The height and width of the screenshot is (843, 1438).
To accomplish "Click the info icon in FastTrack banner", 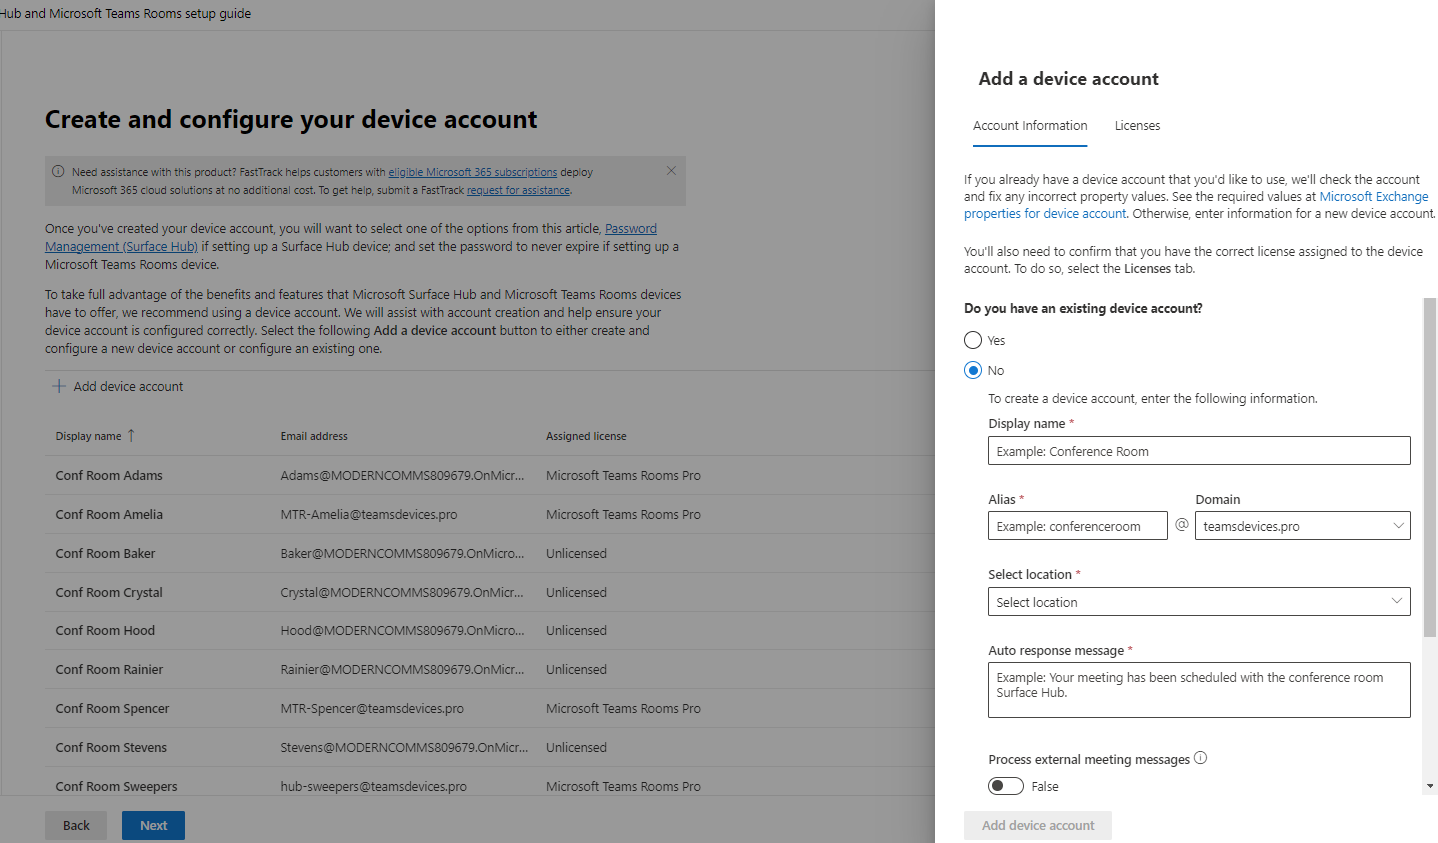I will pyautogui.click(x=58, y=172).
